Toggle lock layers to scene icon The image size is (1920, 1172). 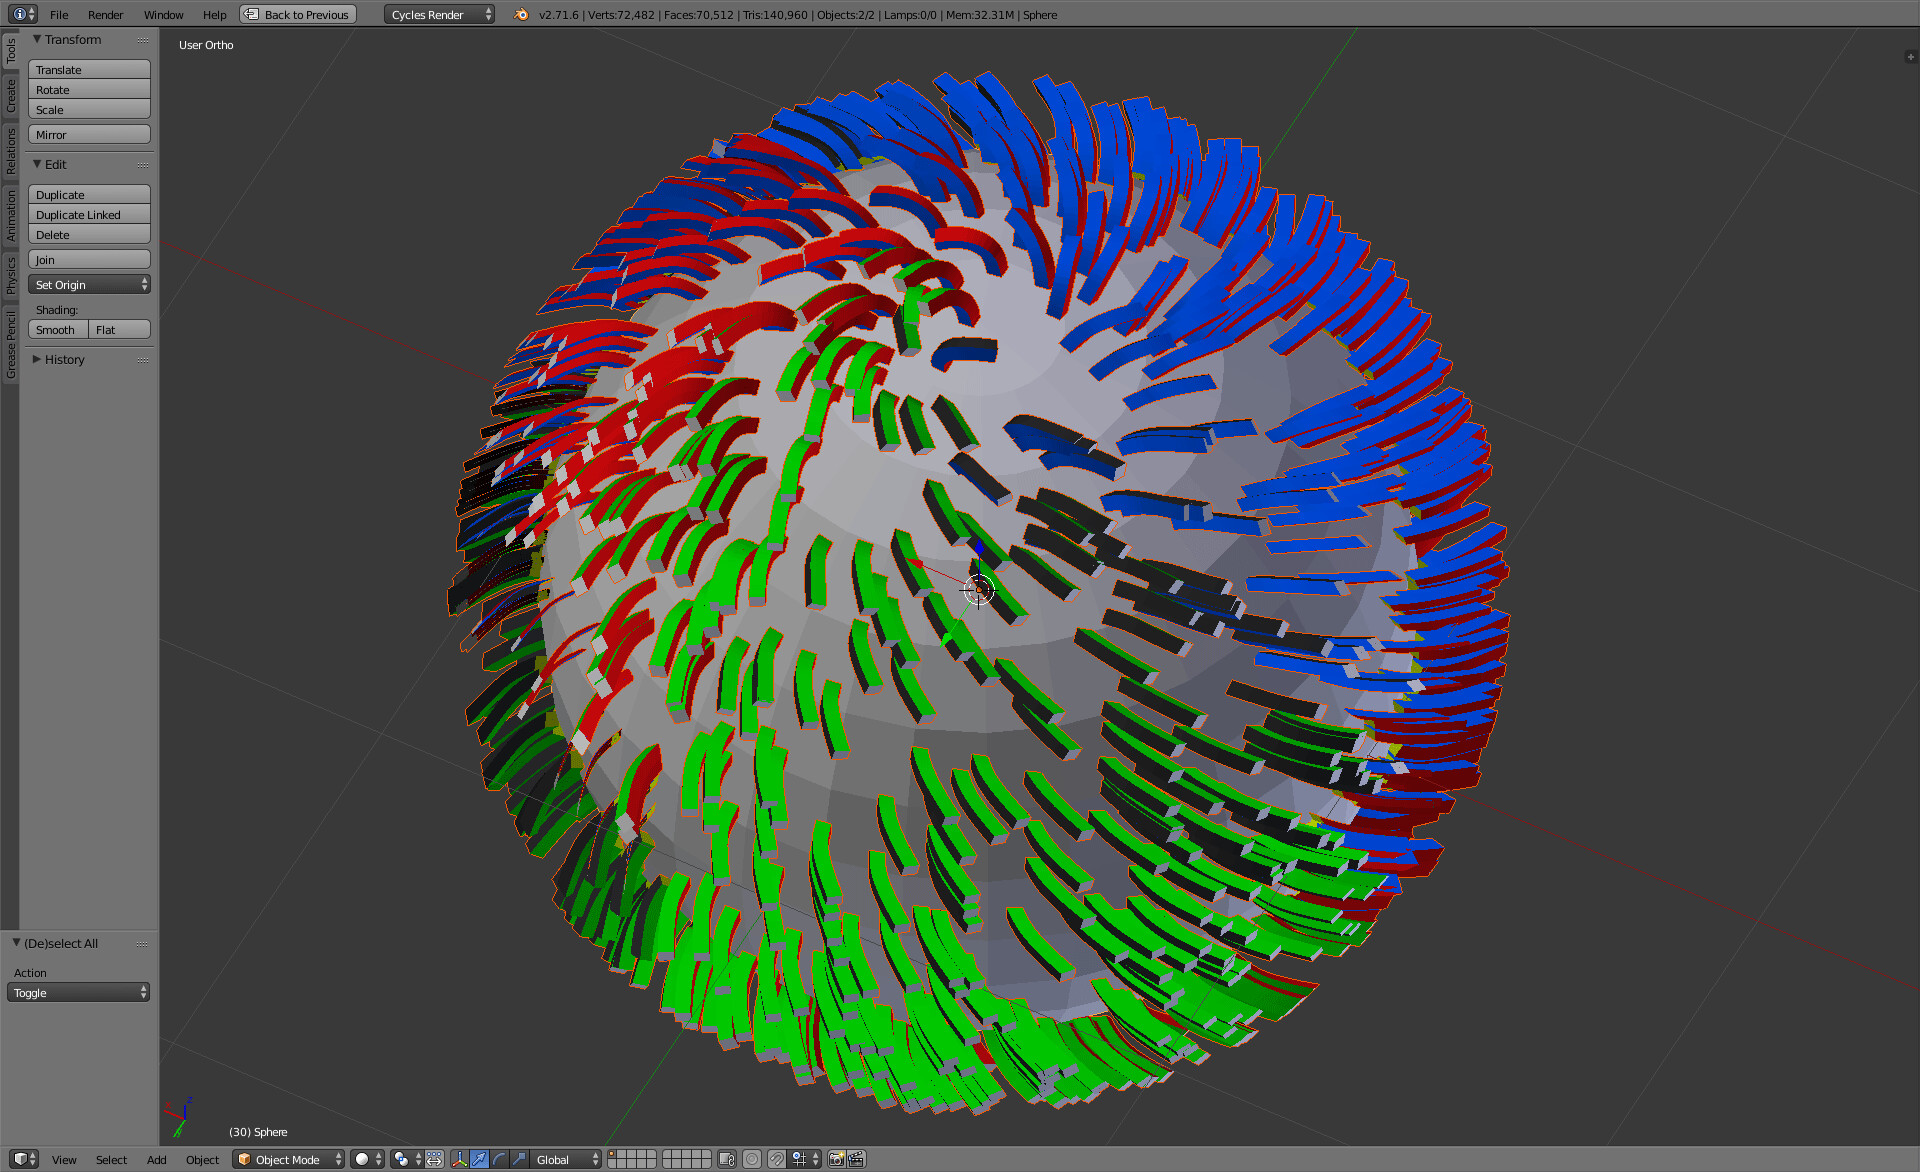click(727, 1159)
